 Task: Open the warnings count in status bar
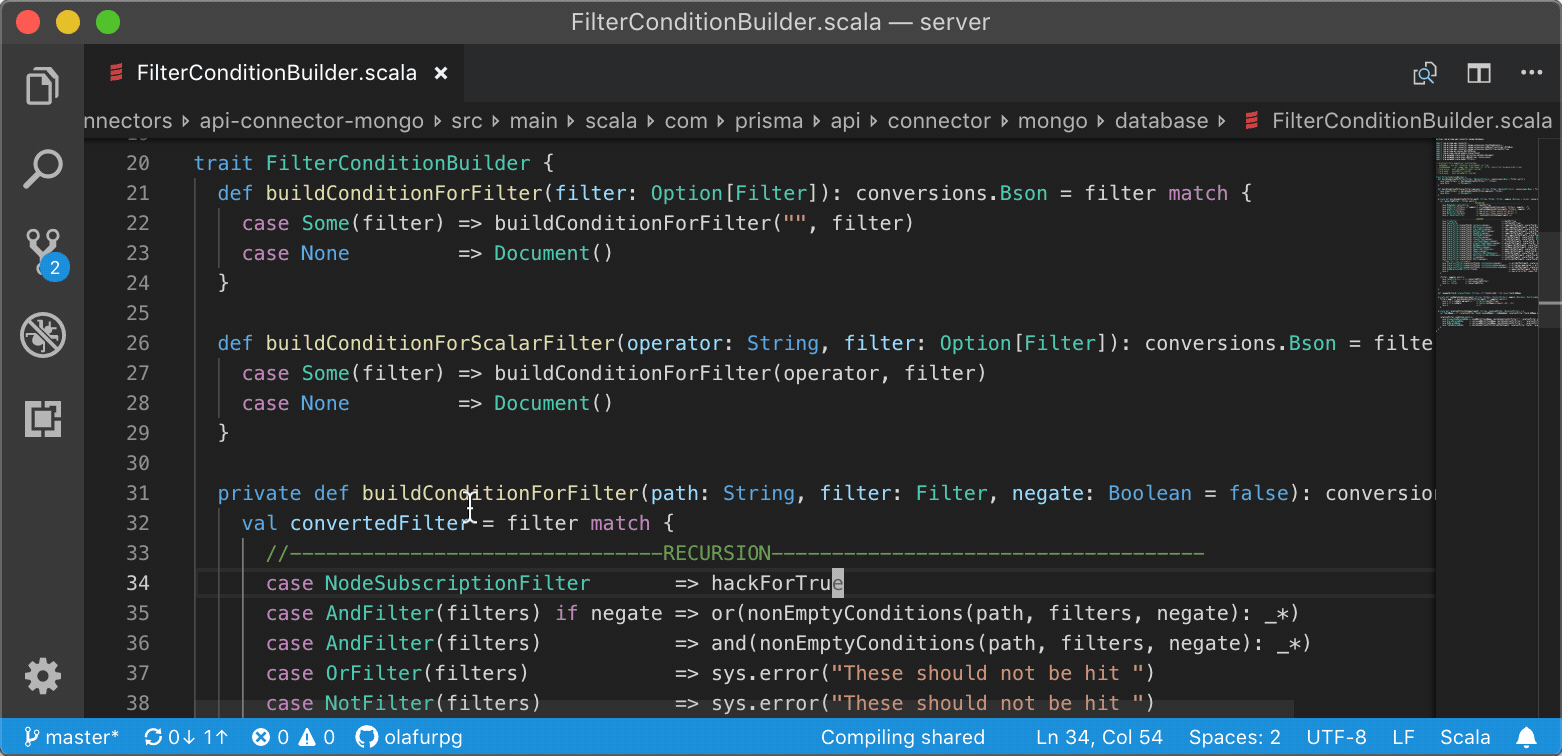[316, 738]
